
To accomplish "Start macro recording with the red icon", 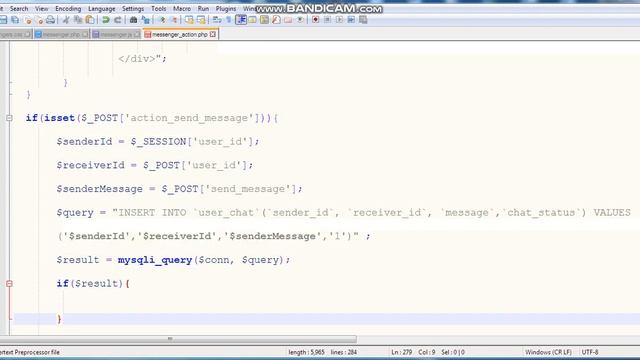I will (x=316, y=20).
